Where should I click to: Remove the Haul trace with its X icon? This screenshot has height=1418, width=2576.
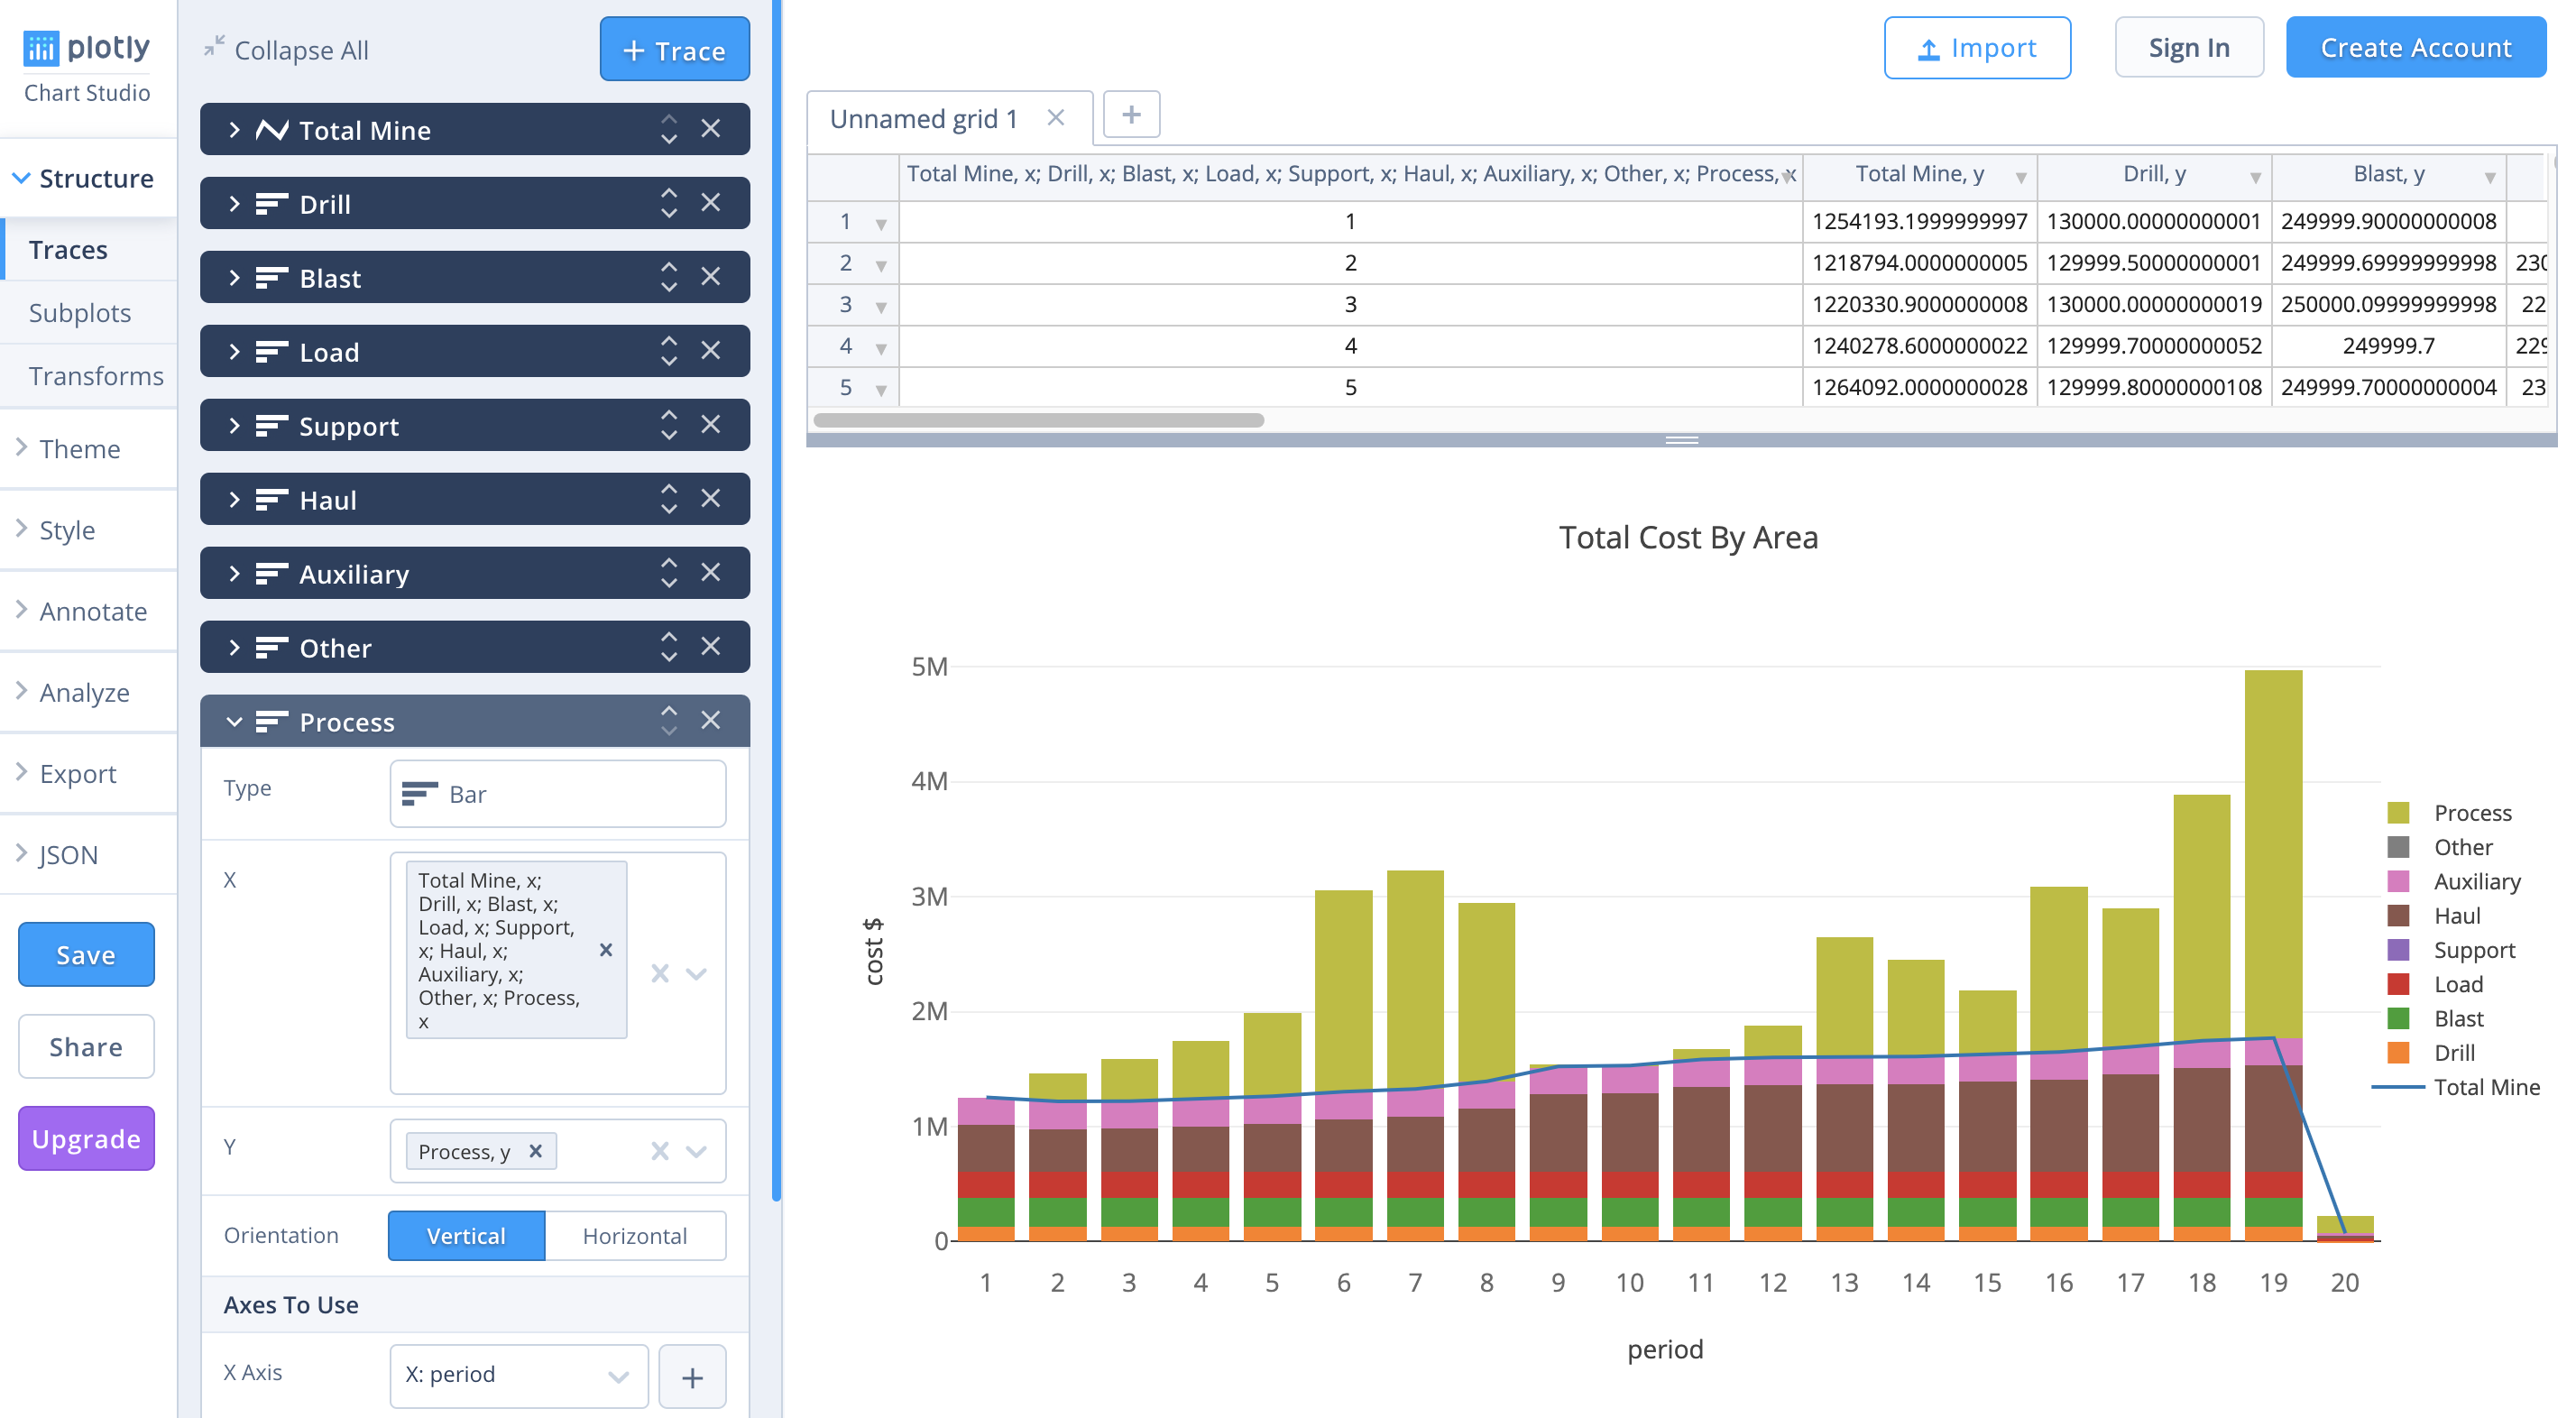tap(711, 499)
